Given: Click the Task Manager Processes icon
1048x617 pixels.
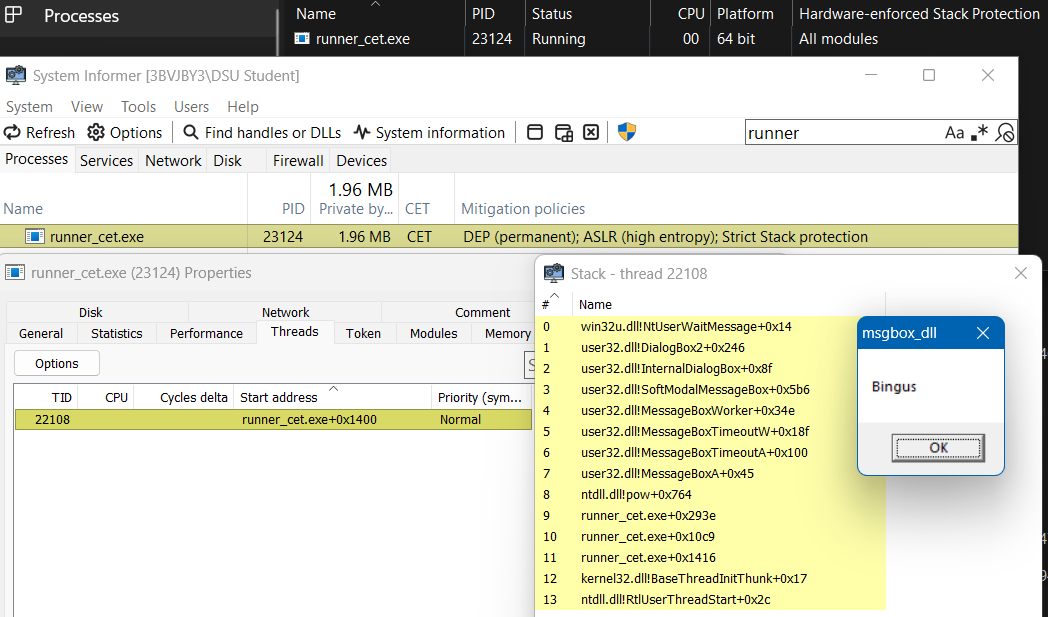Looking at the screenshot, I should click(x=13, y=15).
